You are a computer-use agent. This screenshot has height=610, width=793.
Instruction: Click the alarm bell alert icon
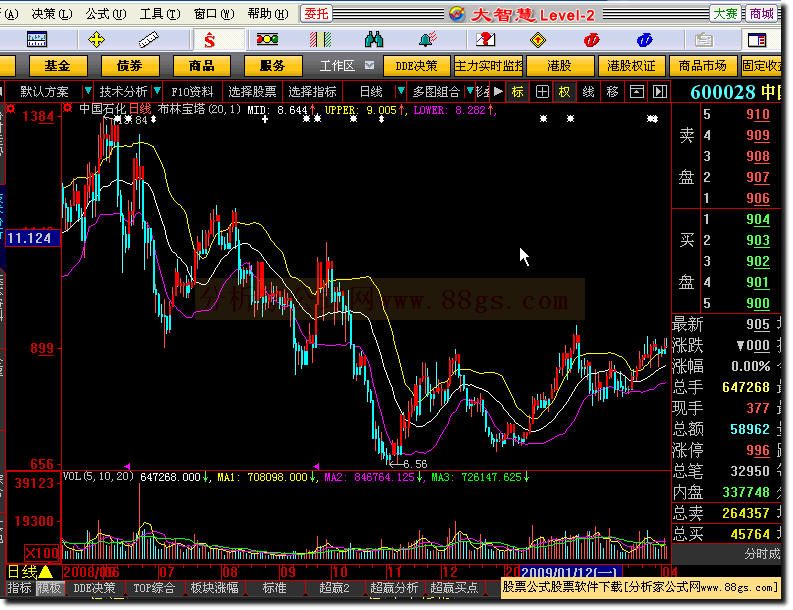[428, 39]
